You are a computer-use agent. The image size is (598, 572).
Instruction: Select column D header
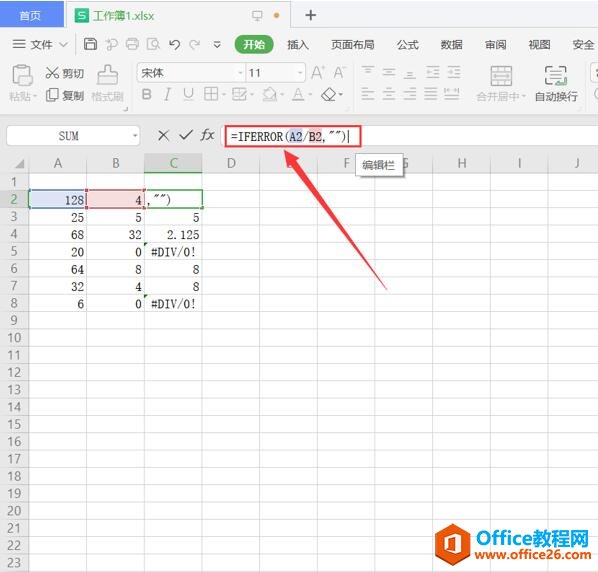231,163
